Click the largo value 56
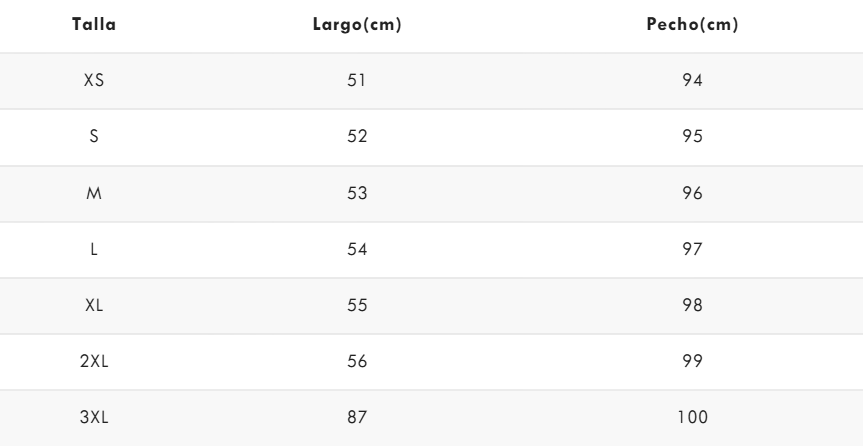This screenshot has width=863, height=446. [357, 361]
